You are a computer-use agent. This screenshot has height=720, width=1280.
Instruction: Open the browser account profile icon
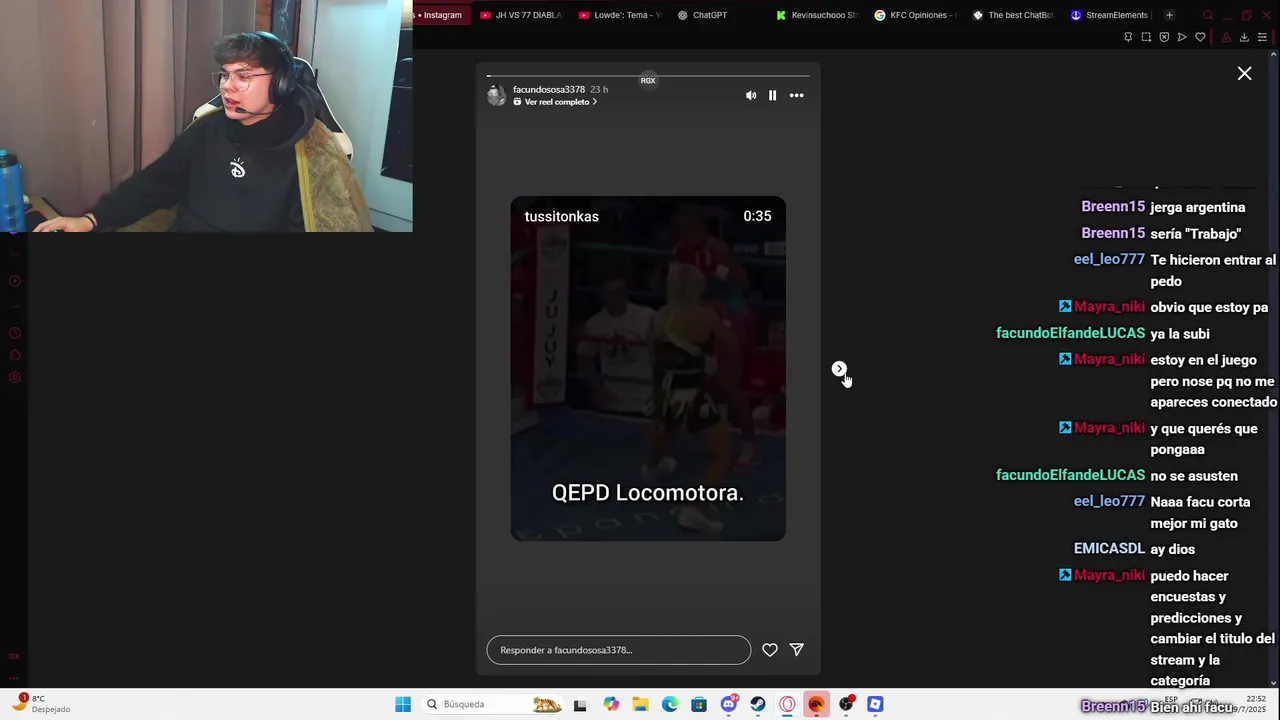point(1226,37)
